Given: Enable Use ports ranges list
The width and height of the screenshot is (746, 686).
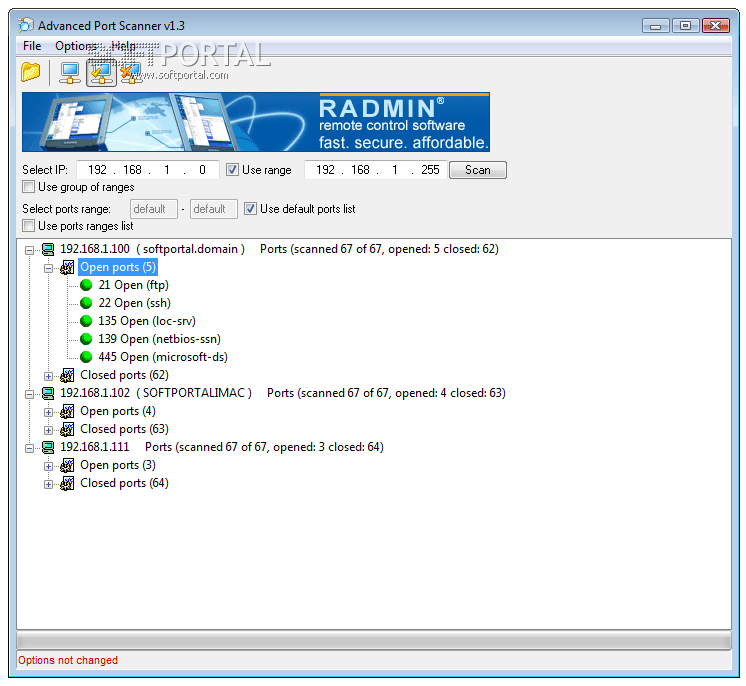Looking at the screenshot, I should (29, 226).
